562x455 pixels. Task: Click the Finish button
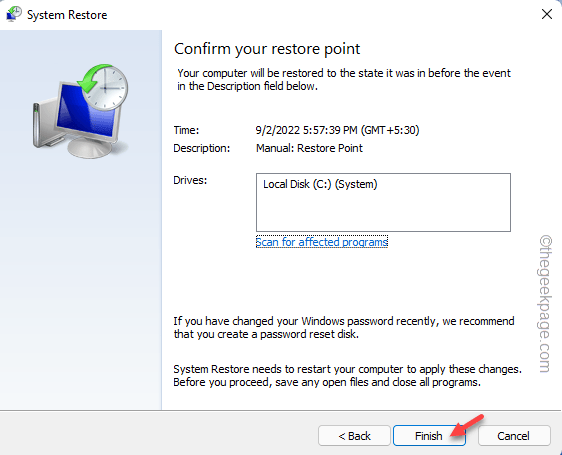[x=429, y=436]
